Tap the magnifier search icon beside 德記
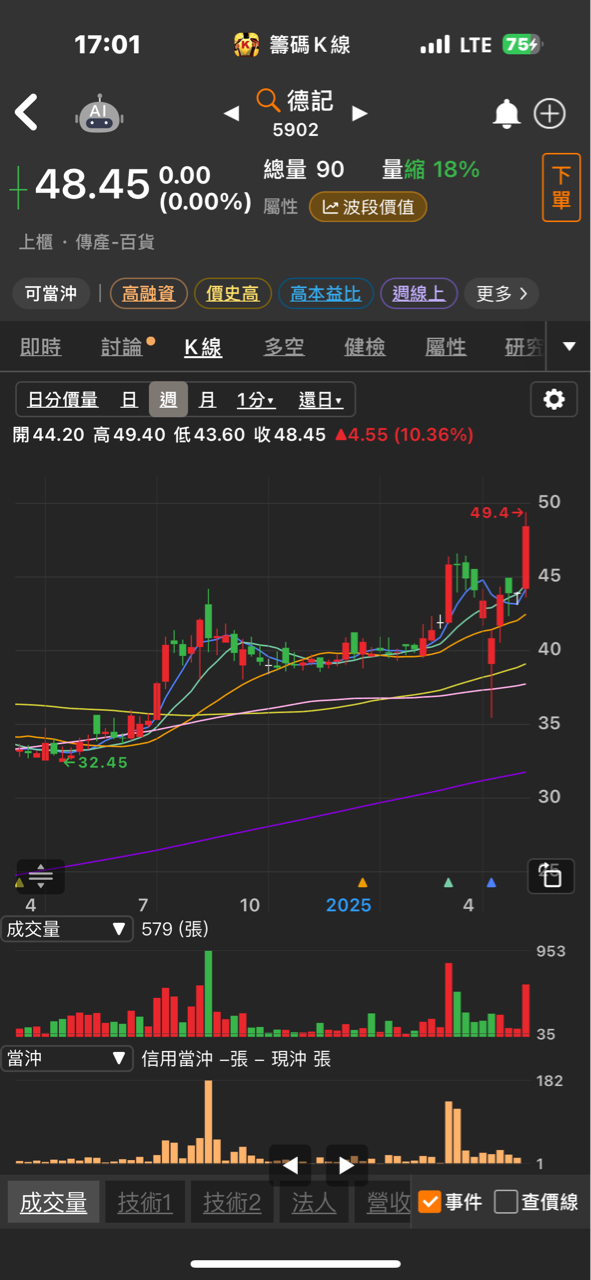 click(268, 100)
